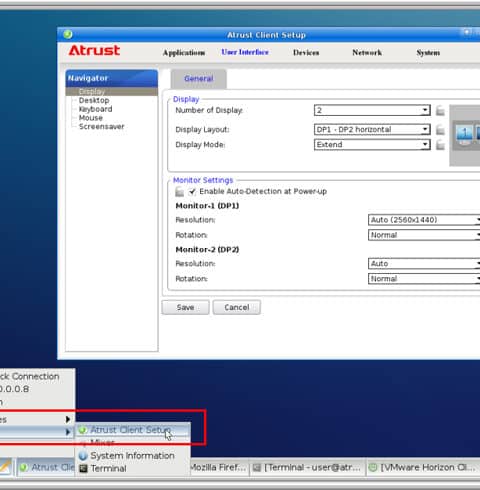
Task: Click green icon next to Atrust Client Setup menu entry
Action: pos(83,430)
